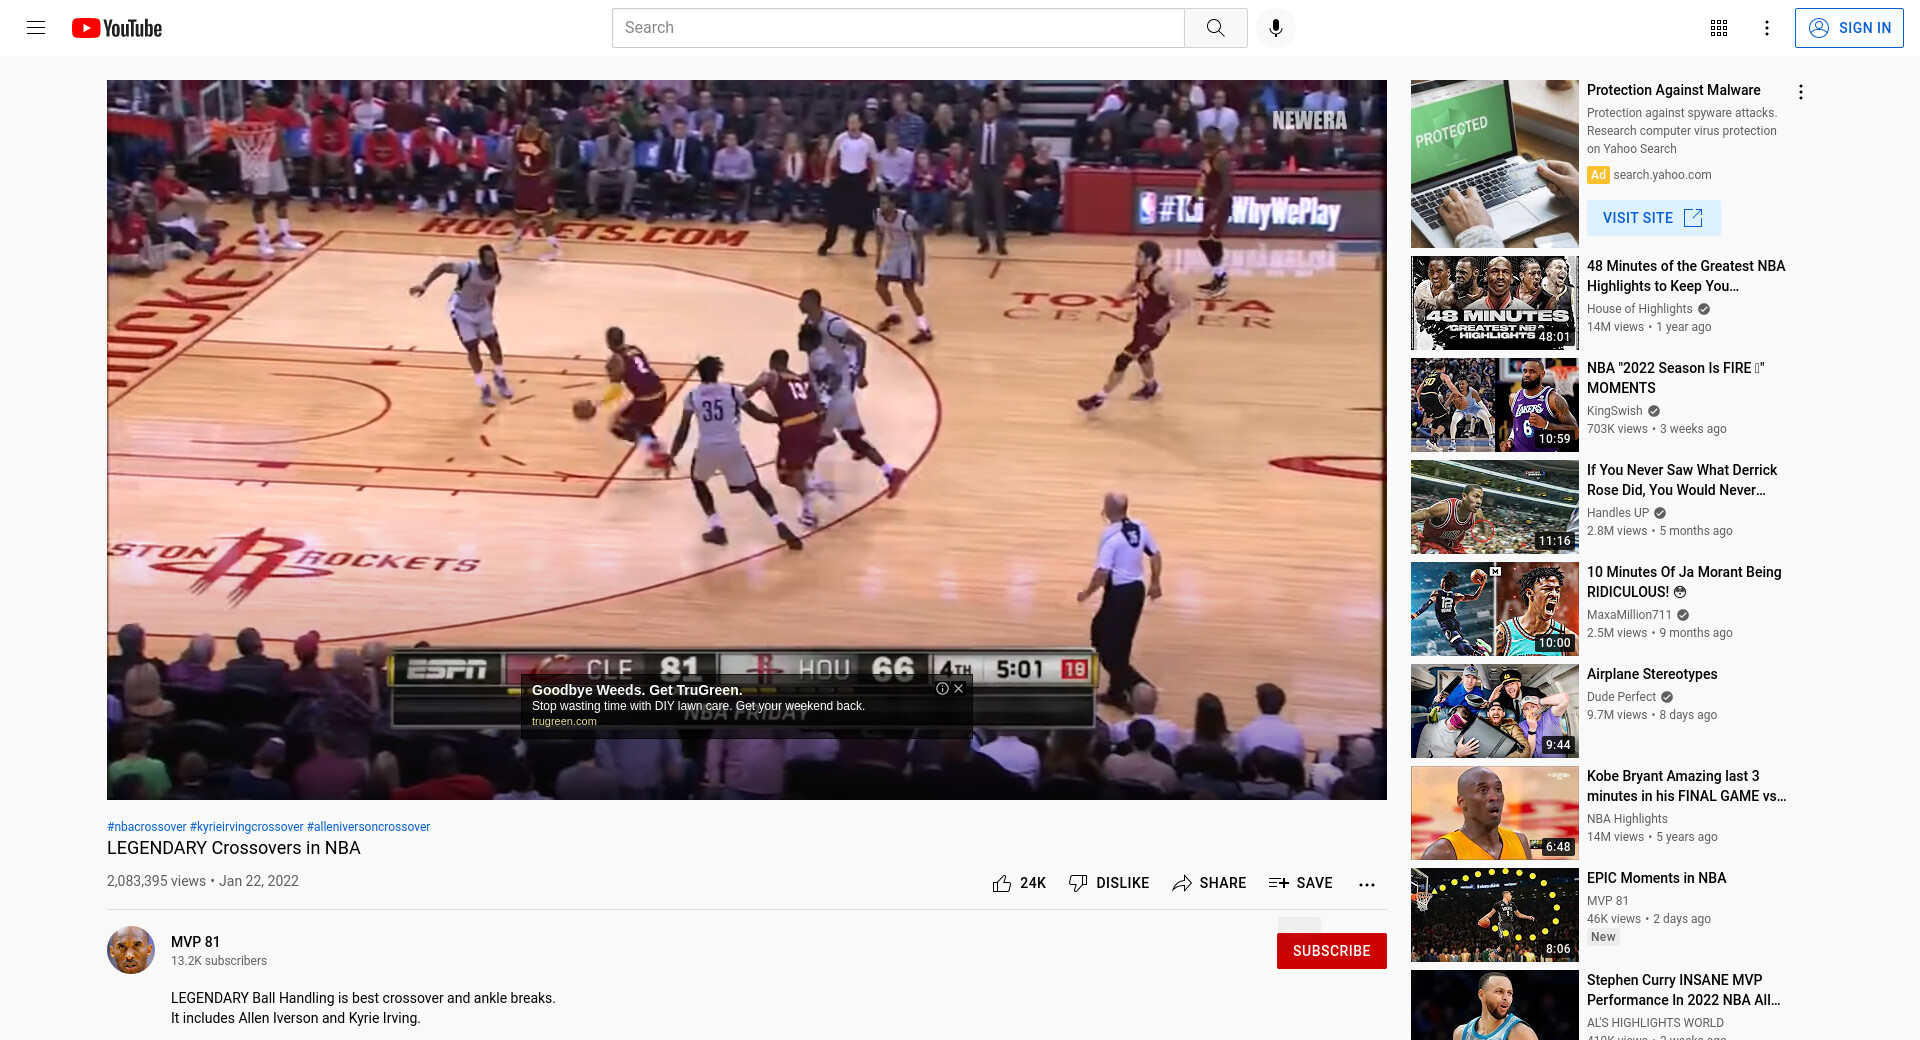Click the search magnifier button
Image resolution: width=1920 pixels, height=1040 pixels.
[1215, 28]
